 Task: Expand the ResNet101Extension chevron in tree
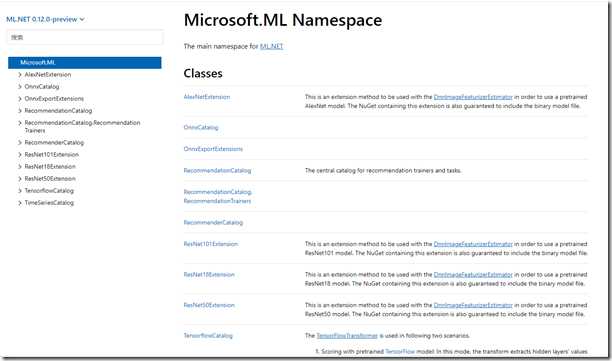point(20,155)
